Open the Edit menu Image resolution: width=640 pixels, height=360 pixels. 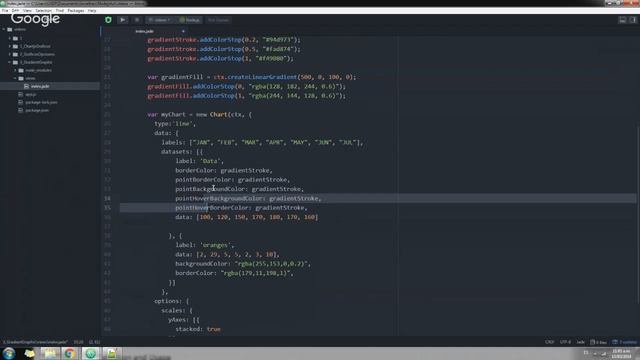pos(16,11)
